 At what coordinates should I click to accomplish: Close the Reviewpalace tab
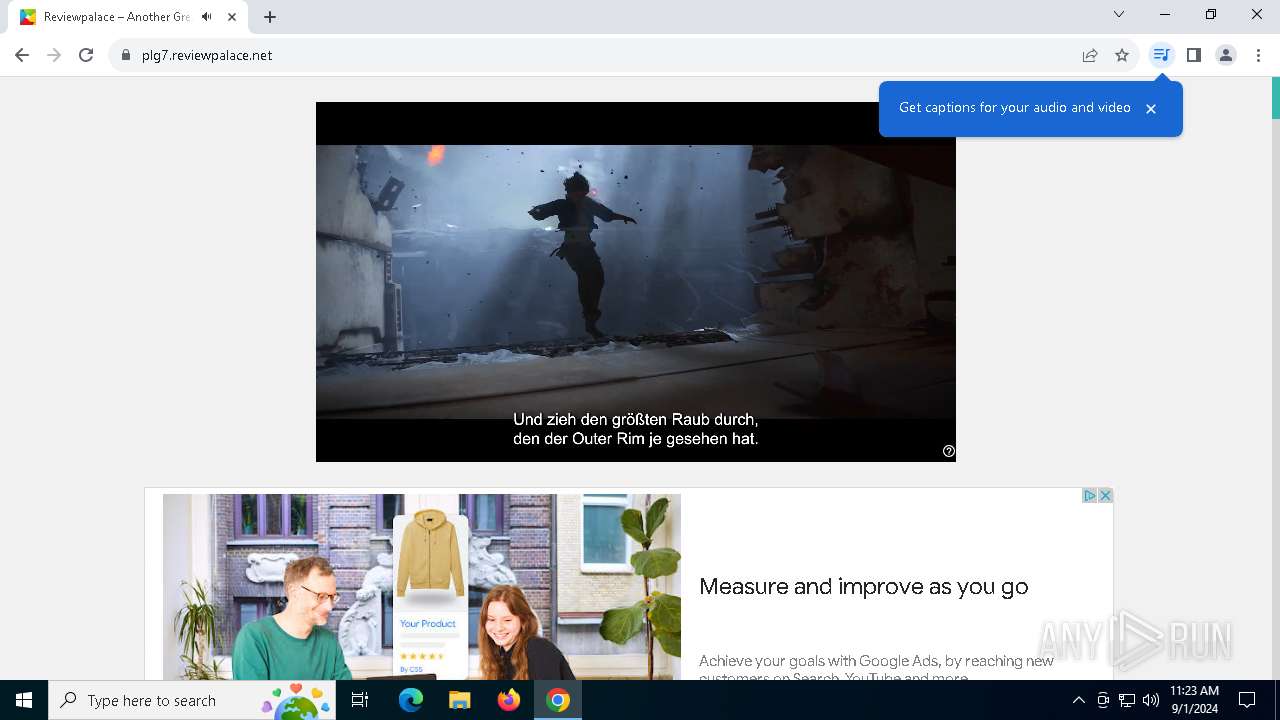[232, 17]
